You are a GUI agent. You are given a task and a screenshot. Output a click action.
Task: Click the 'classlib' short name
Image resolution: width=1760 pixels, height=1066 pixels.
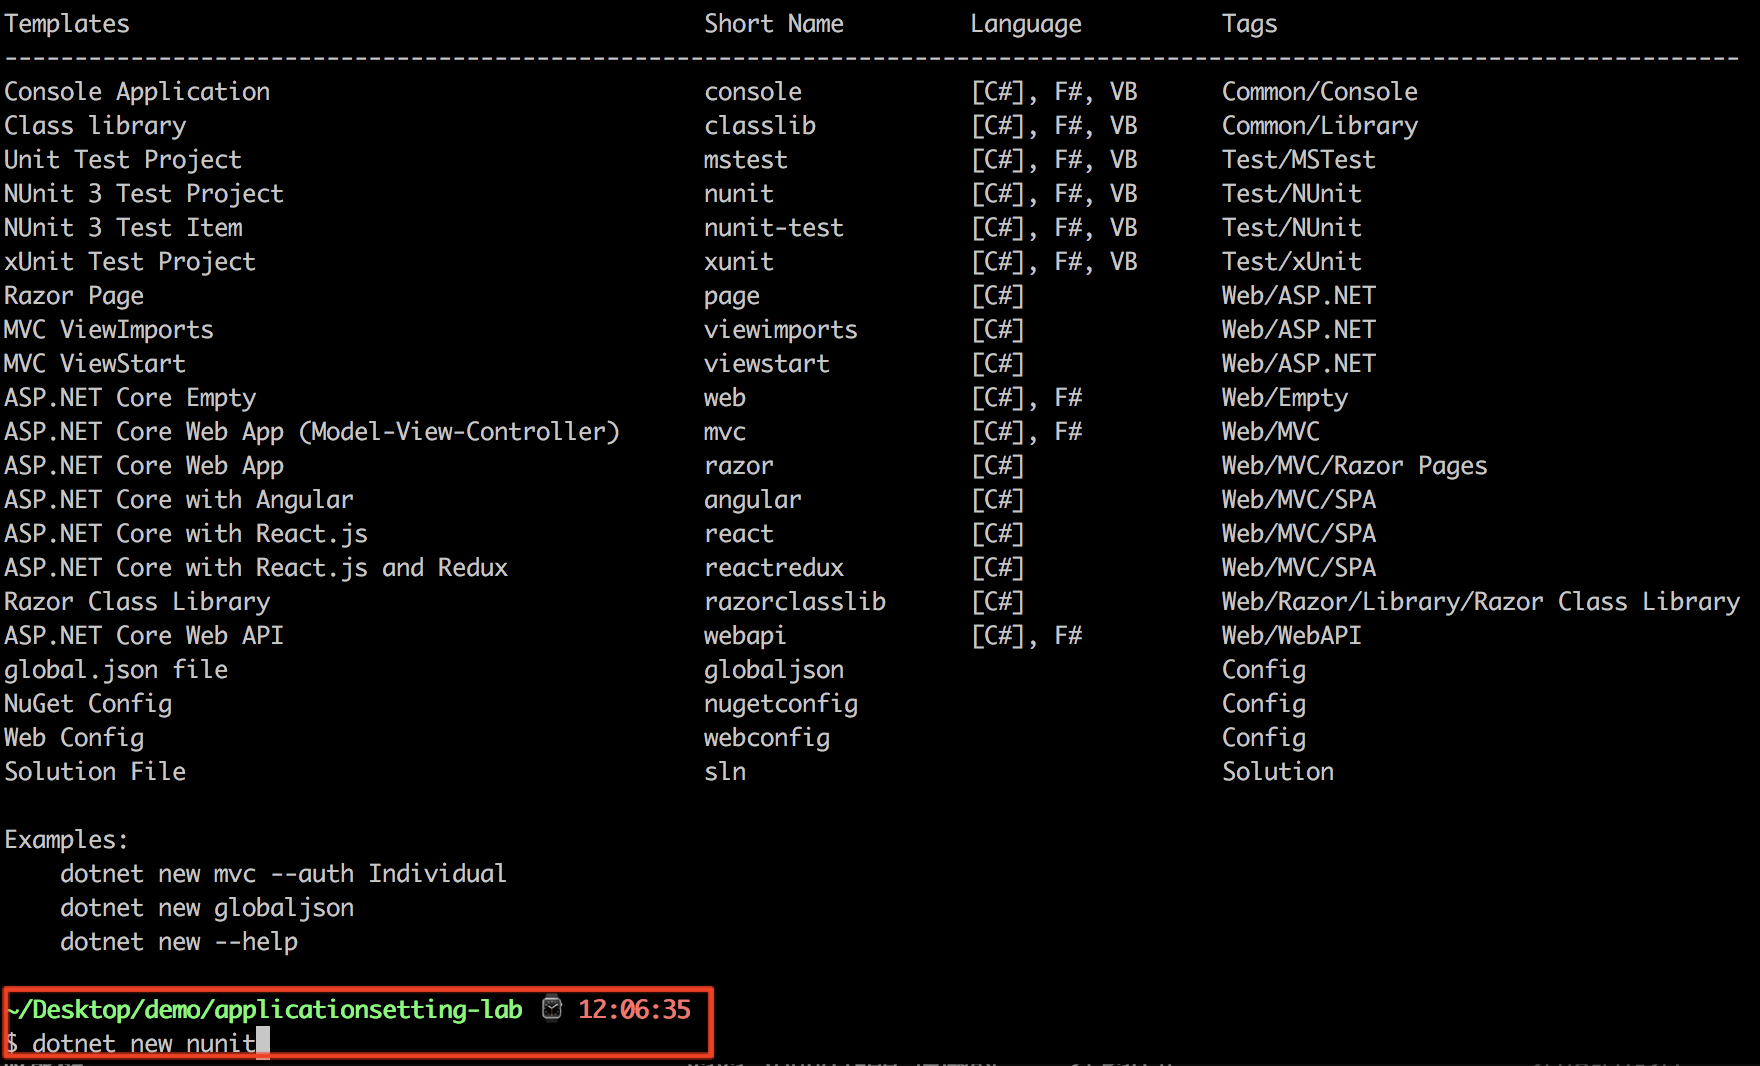click(759, 126)
